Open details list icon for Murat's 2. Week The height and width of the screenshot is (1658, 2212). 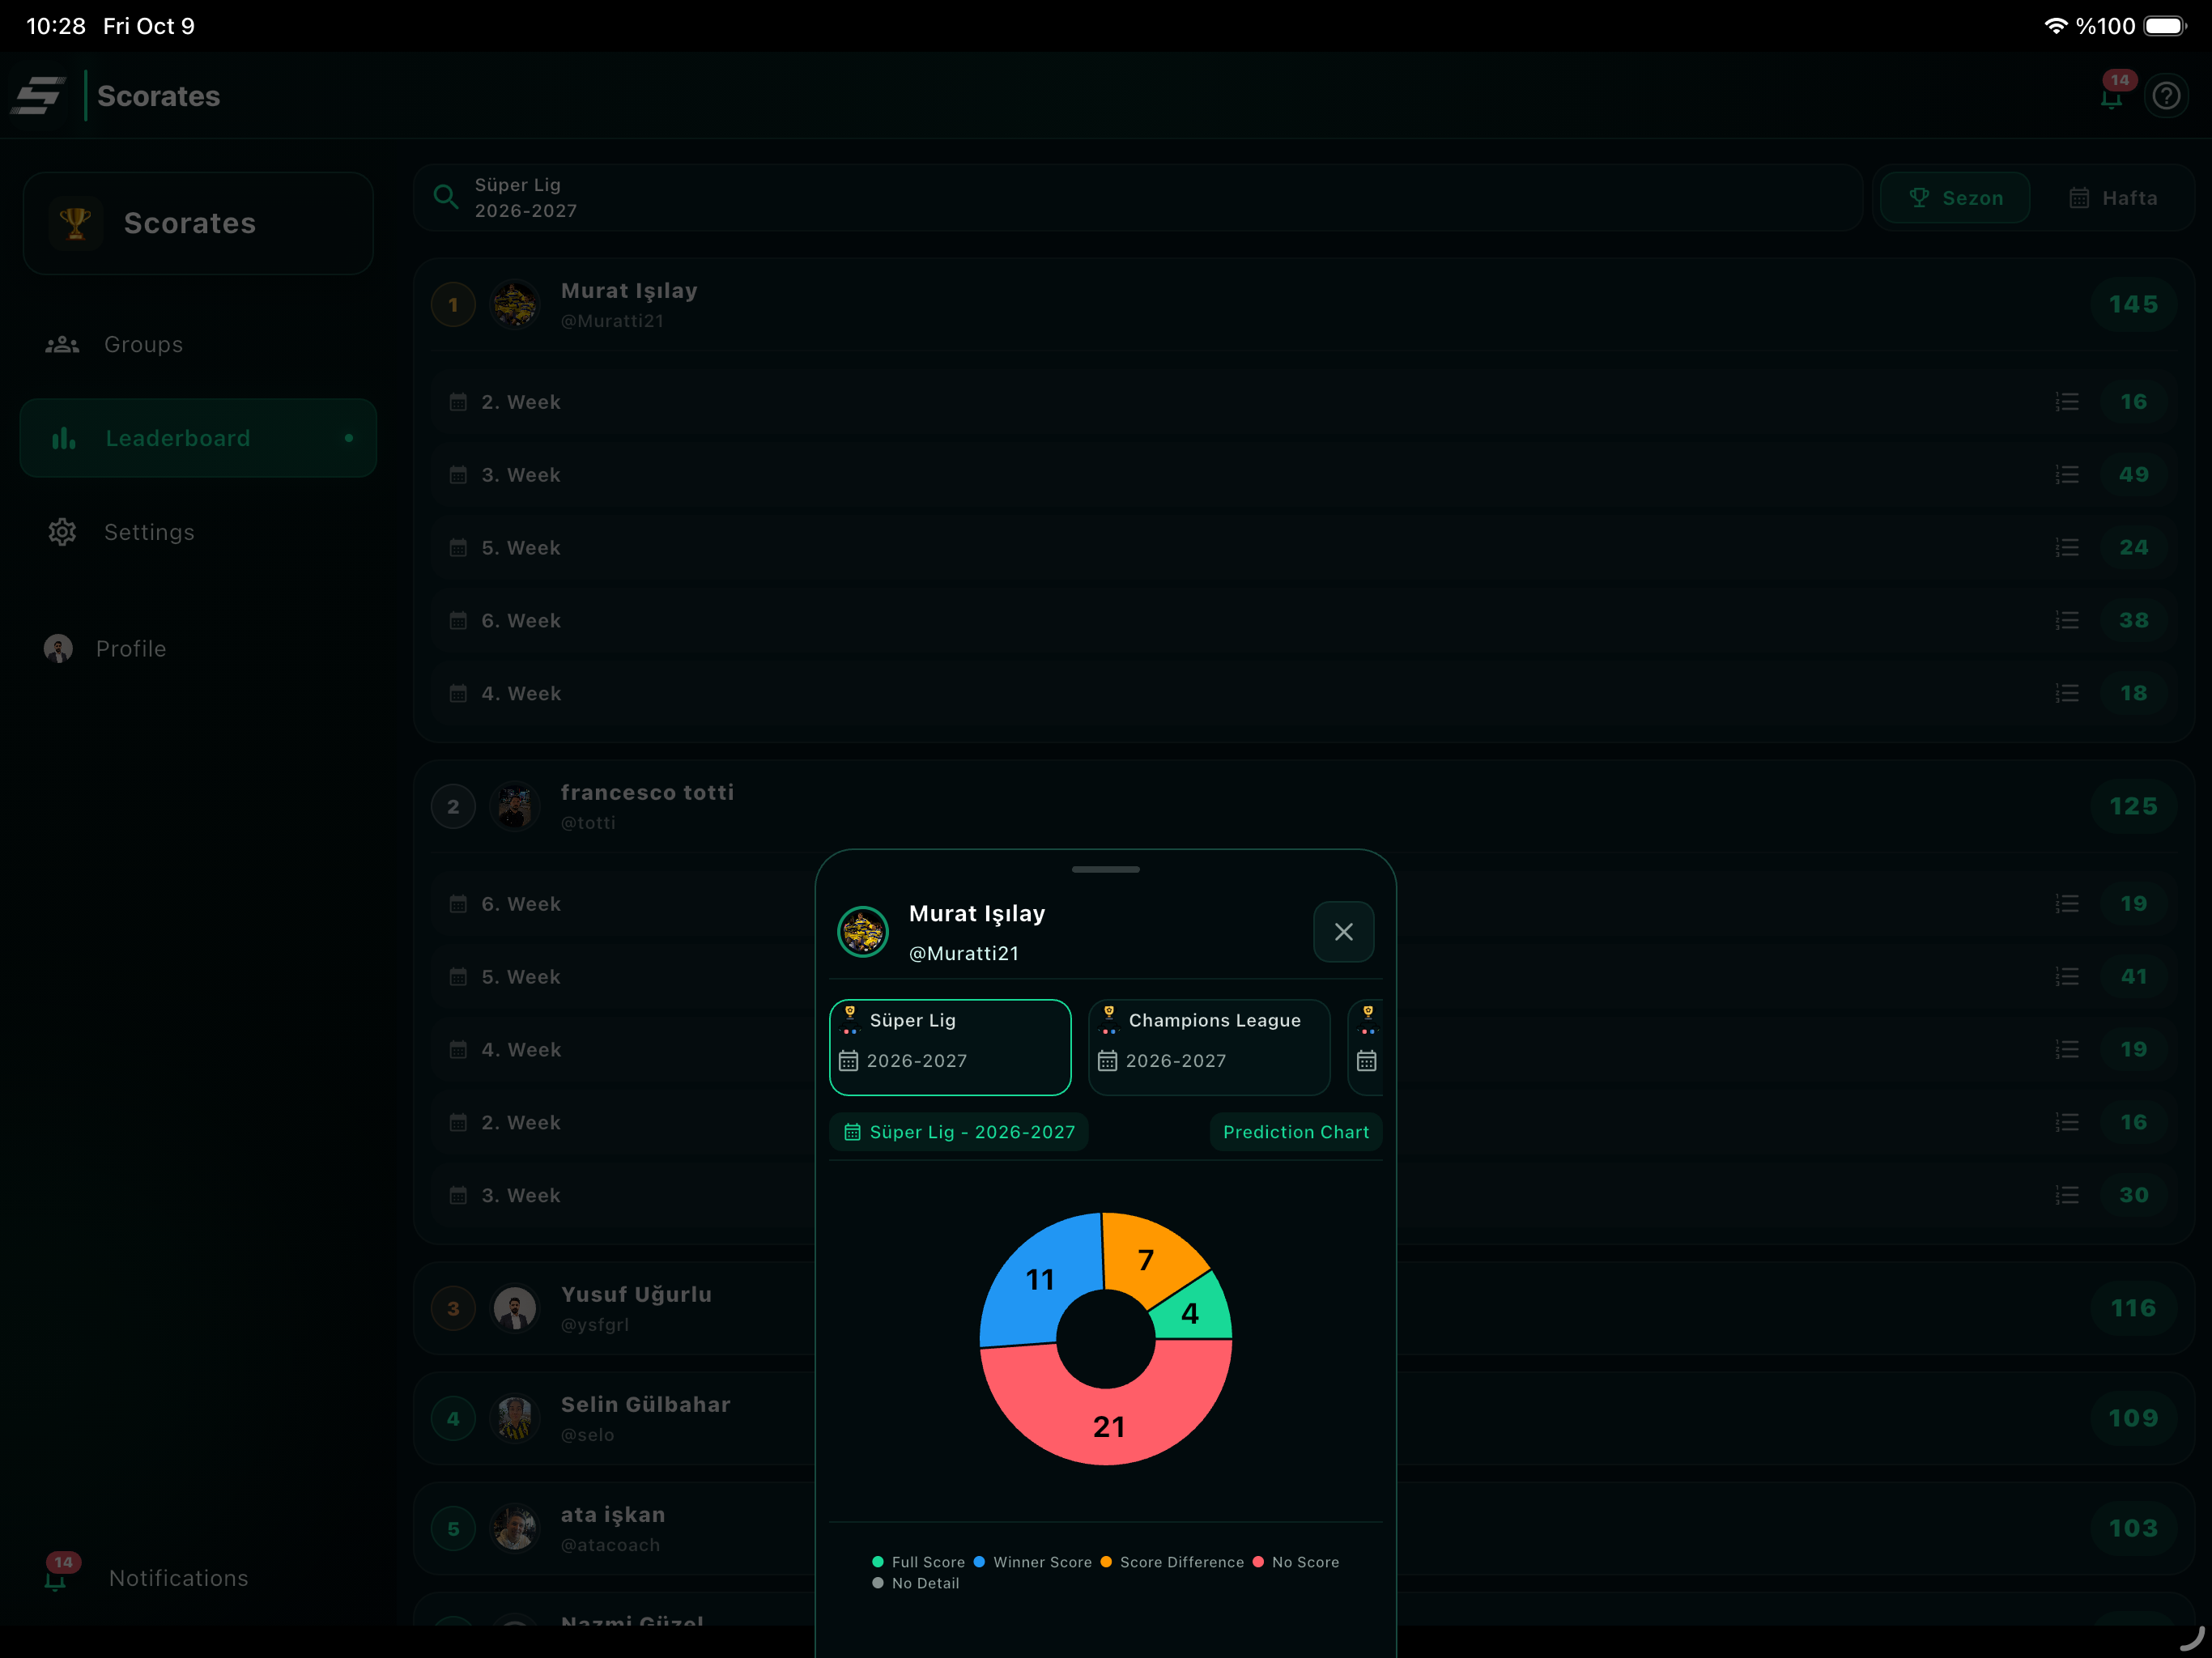[x=2067, y=402]
